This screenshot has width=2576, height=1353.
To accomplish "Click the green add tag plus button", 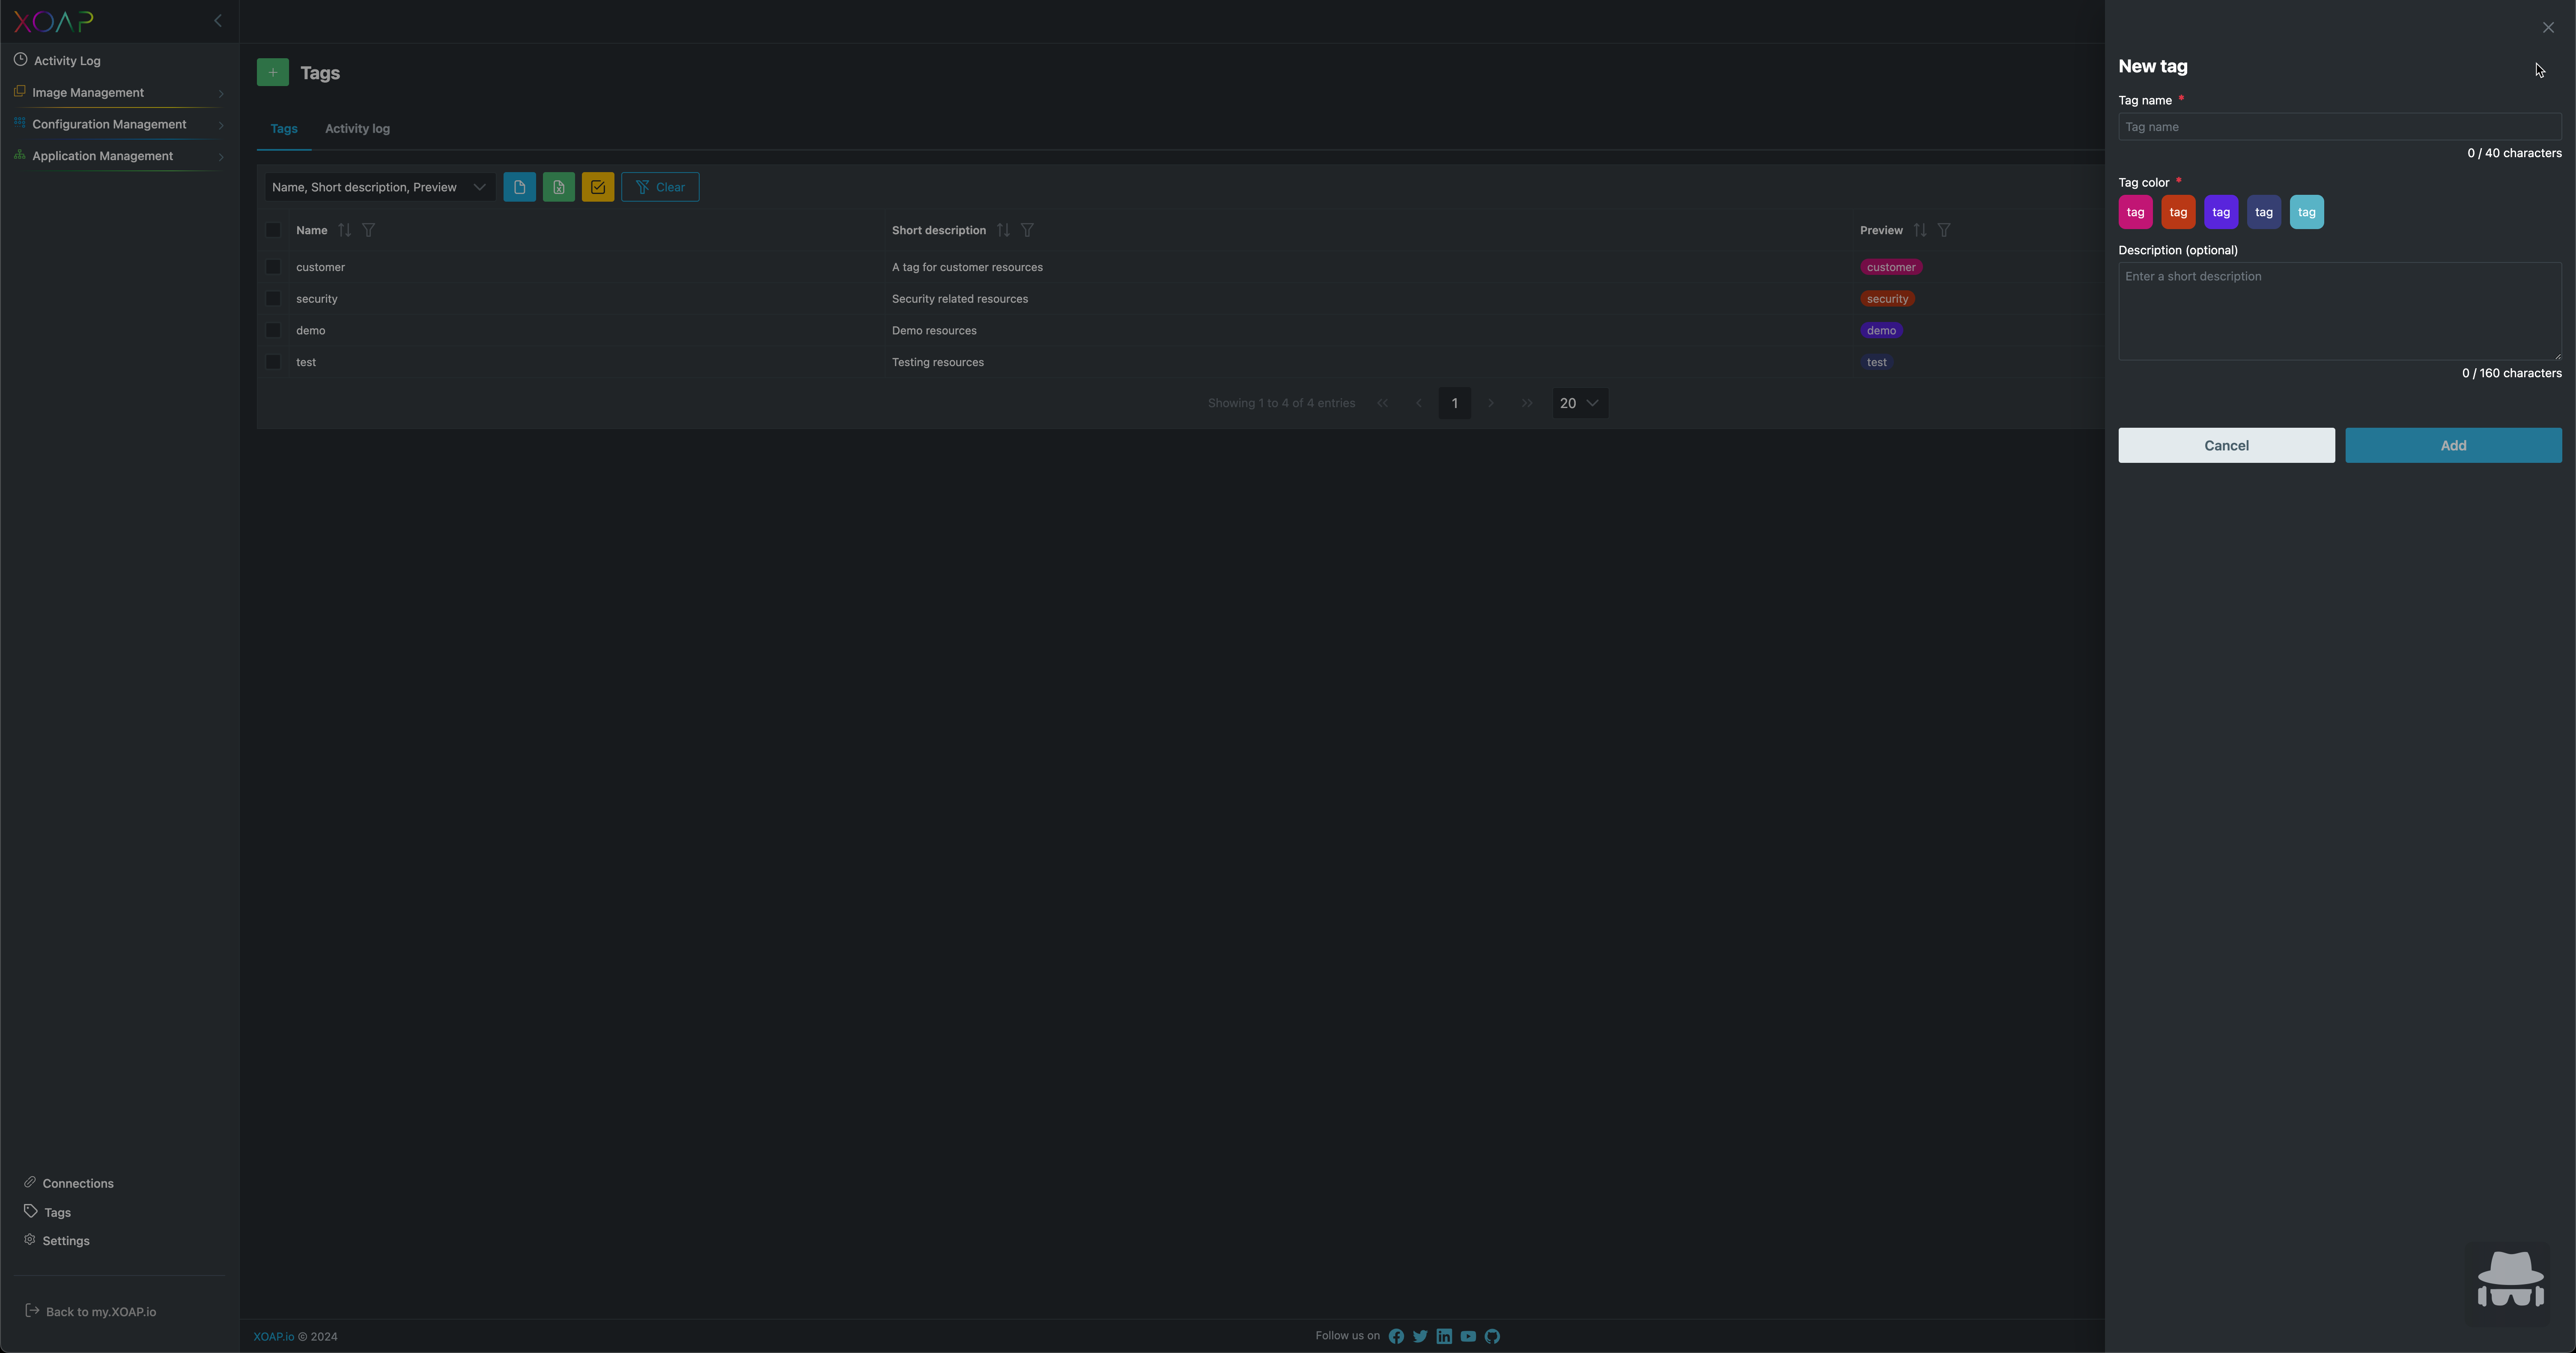I will coord(273,72).
